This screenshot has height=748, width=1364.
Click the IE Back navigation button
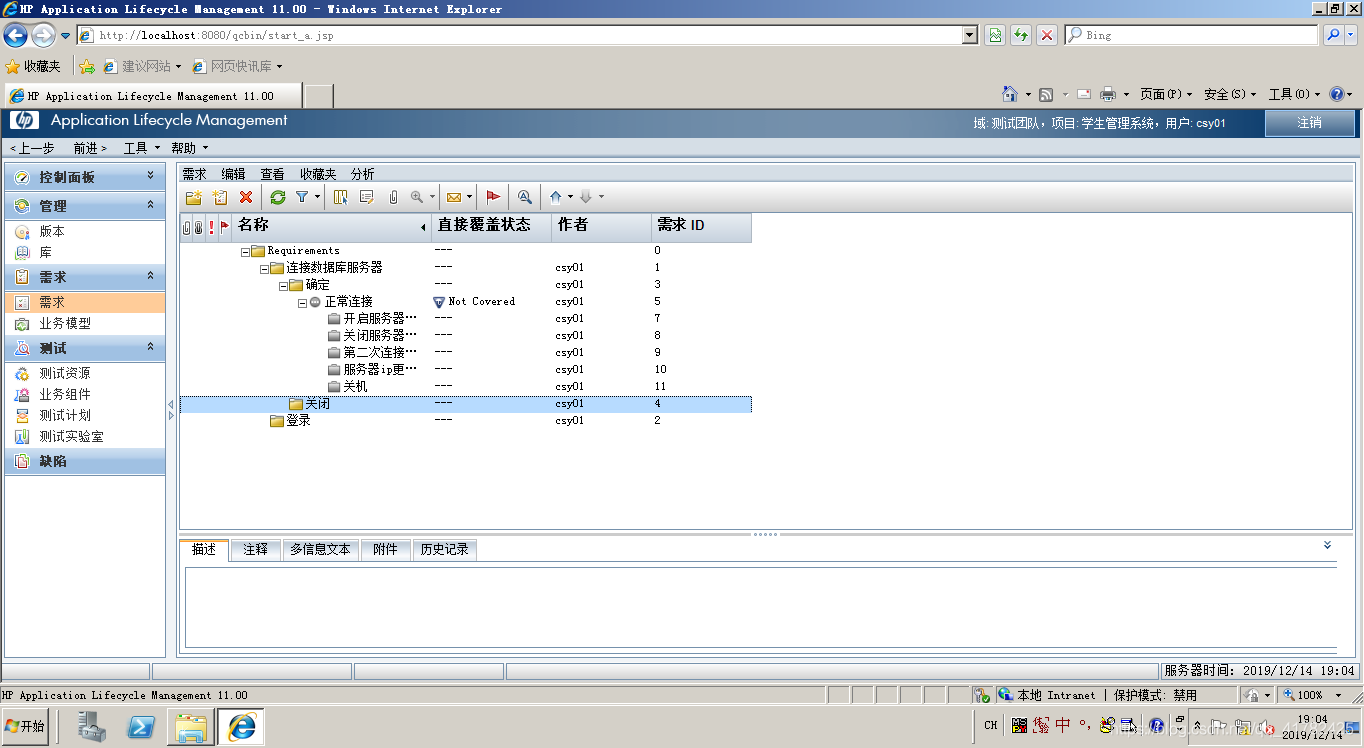(x=15, y=35)
